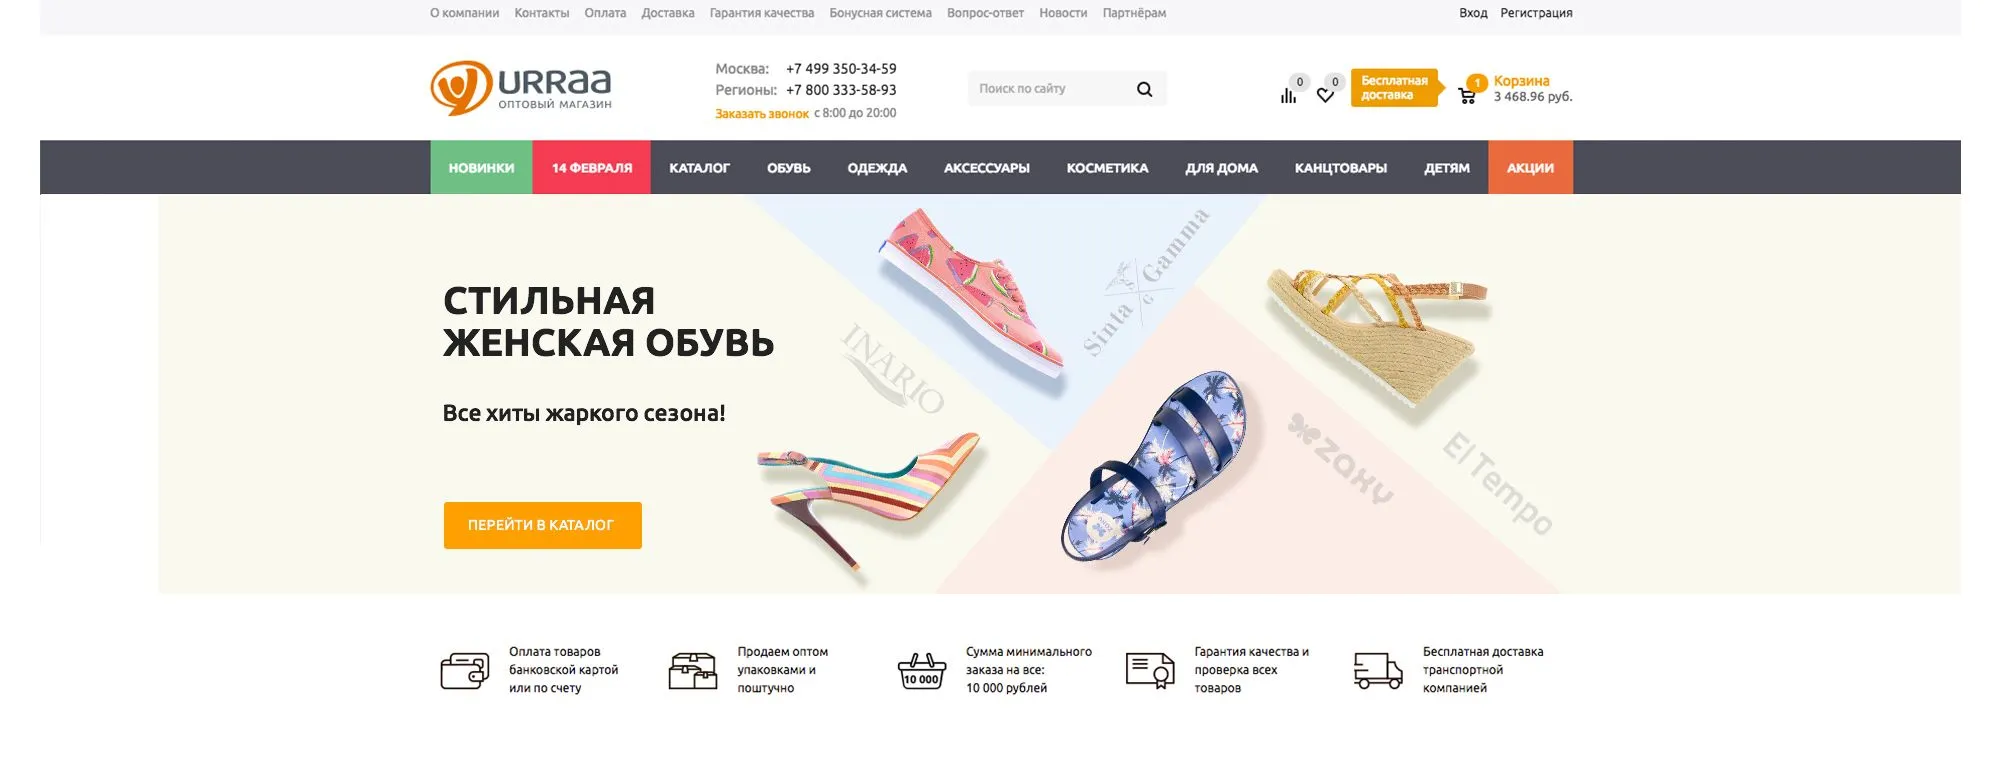Click the shopping cart icon

click(1467, 96)
